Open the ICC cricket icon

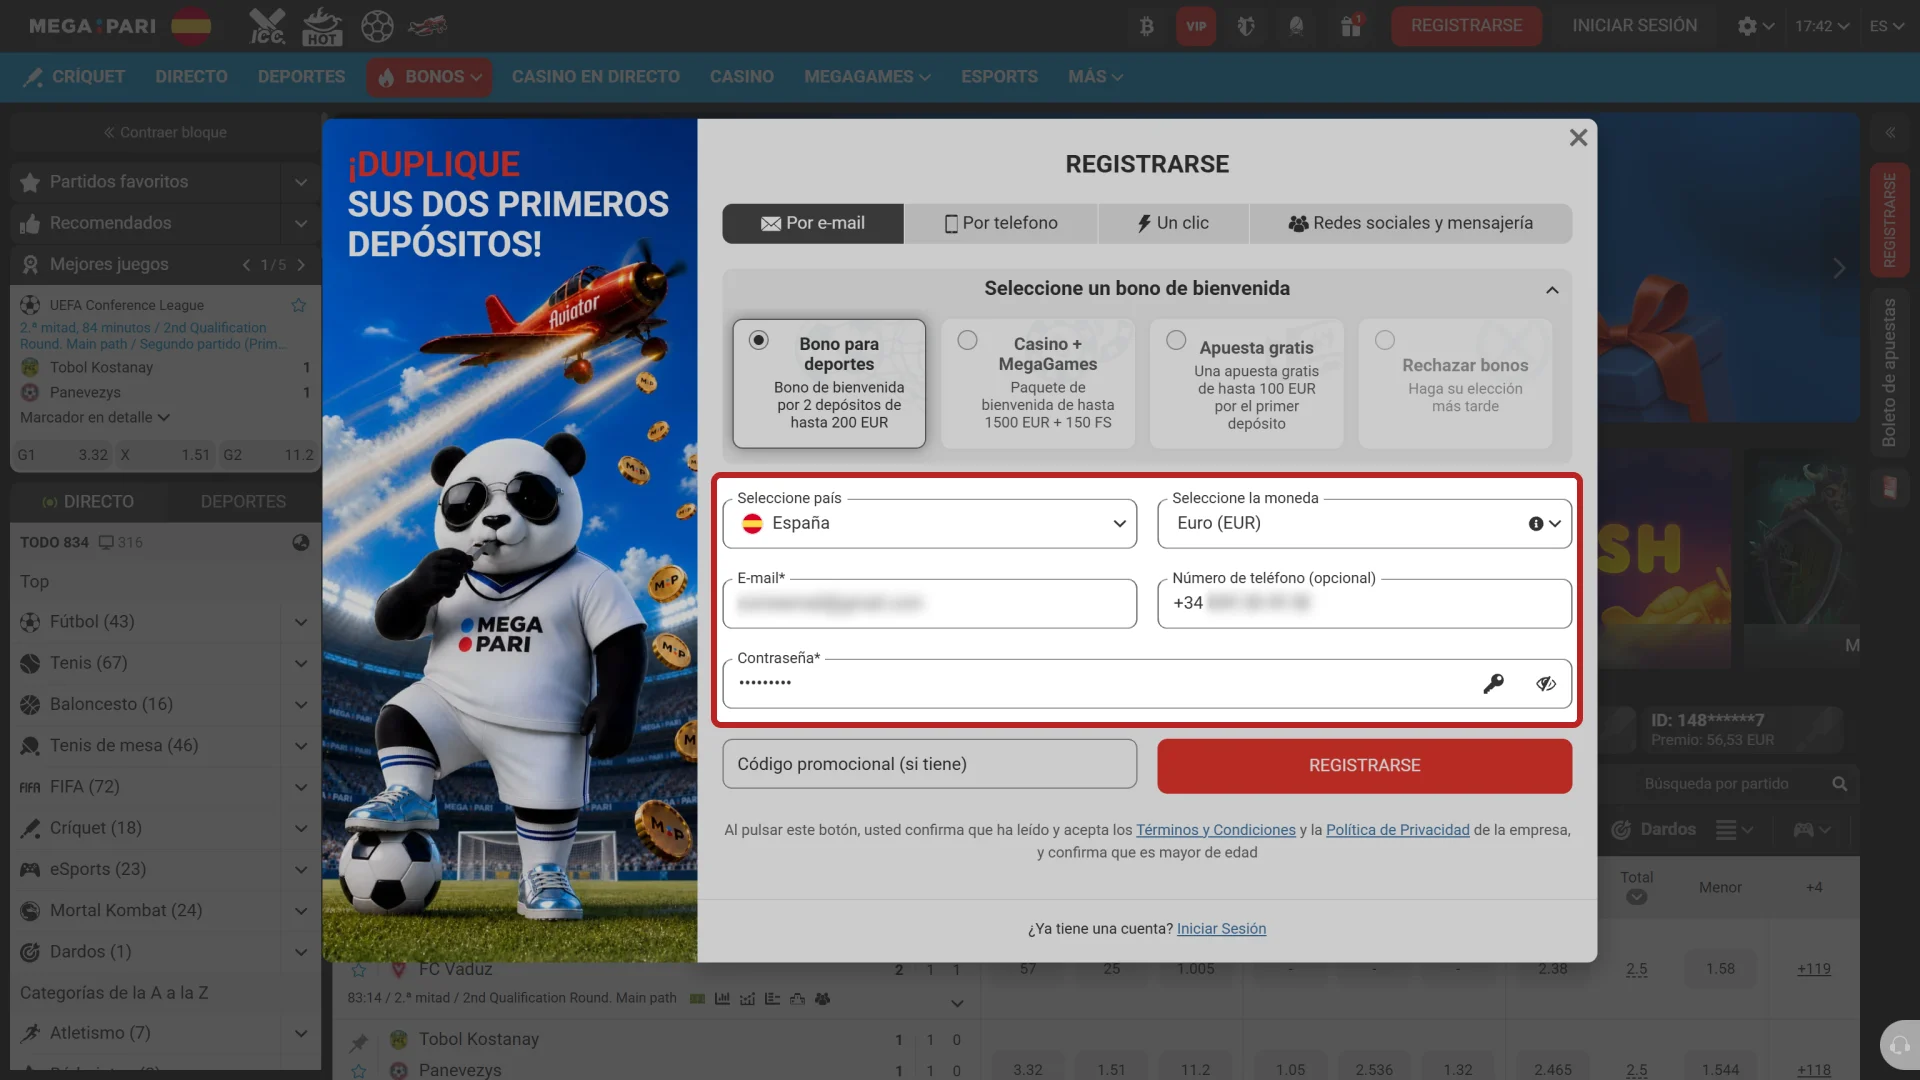tap(267, 26)
